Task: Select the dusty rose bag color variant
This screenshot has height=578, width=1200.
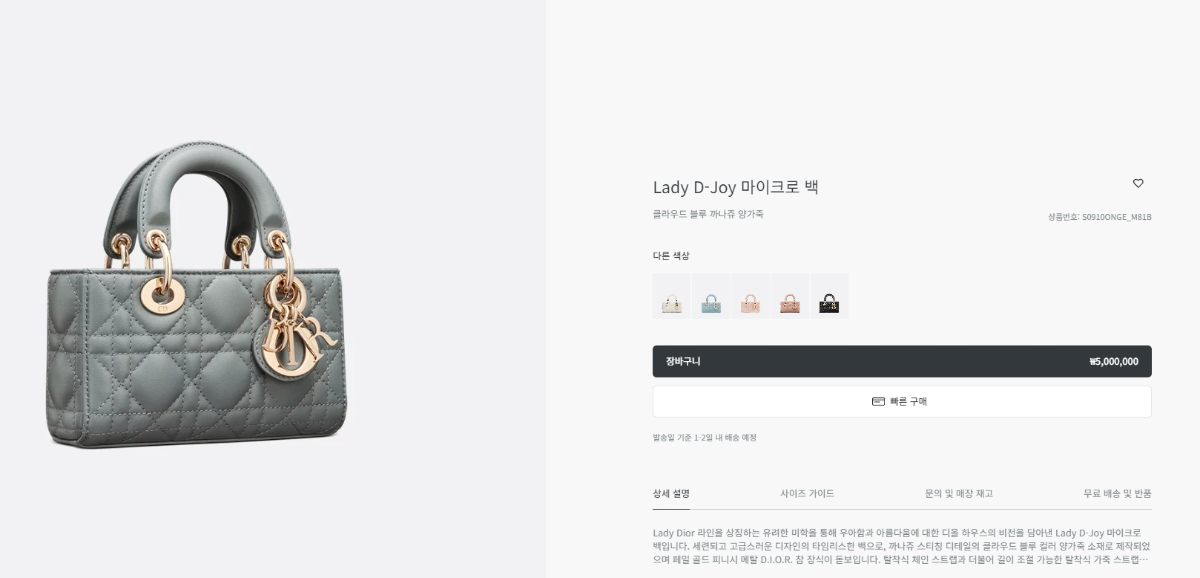Action: point(790,296)
